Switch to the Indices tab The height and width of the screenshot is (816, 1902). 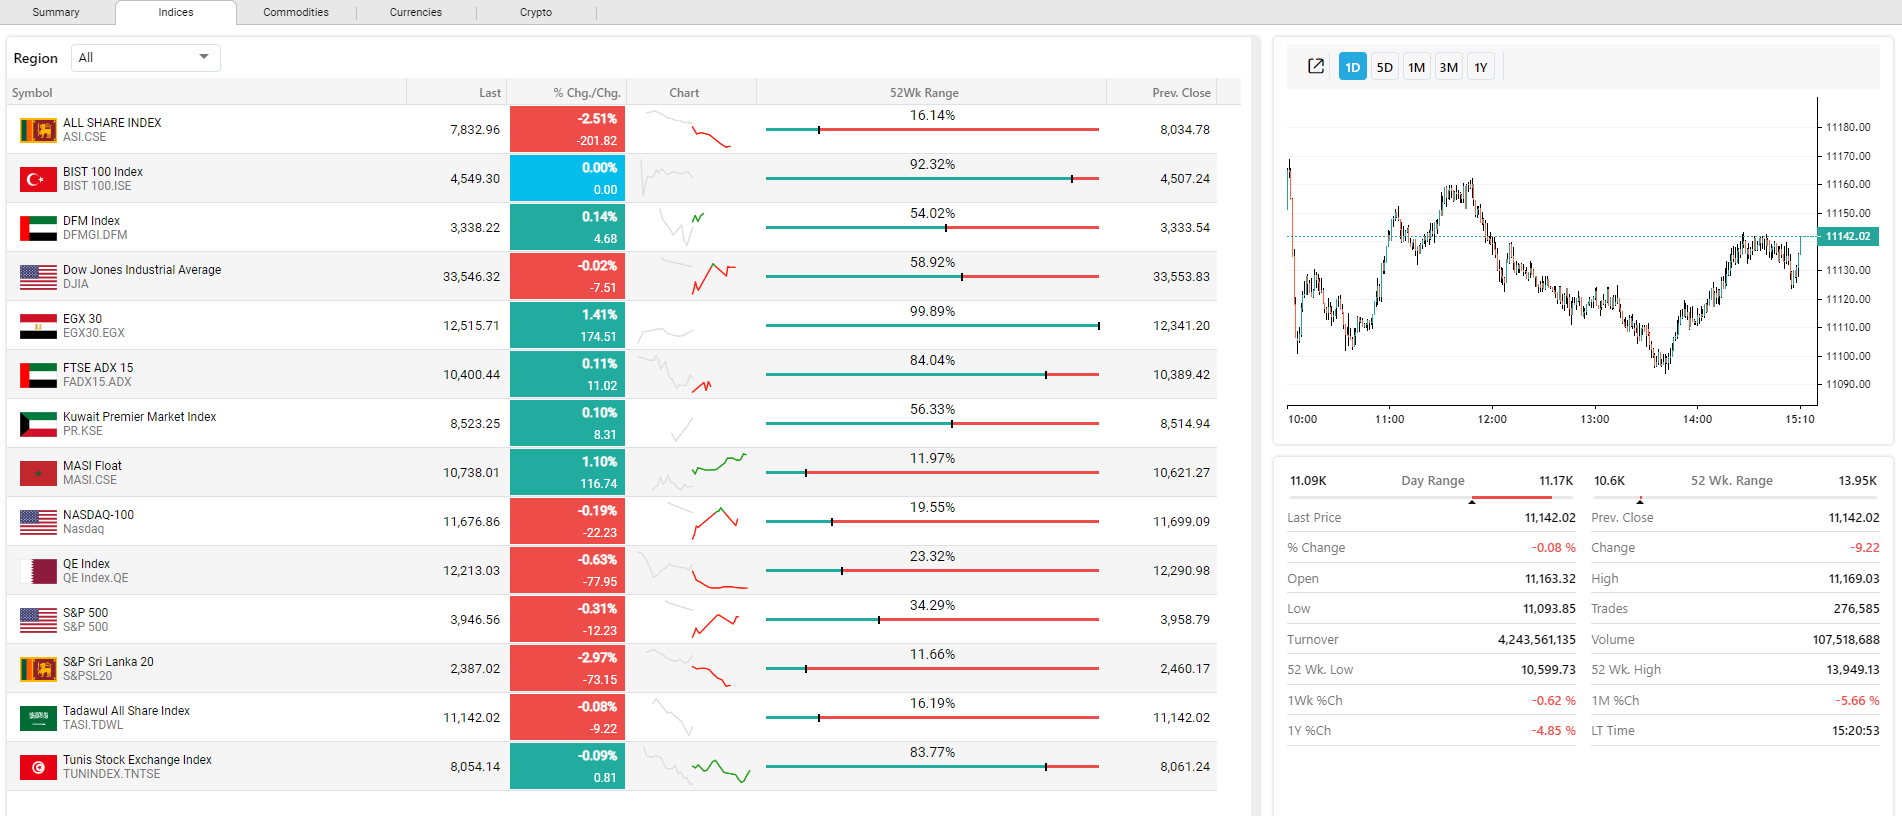point(176,12)
